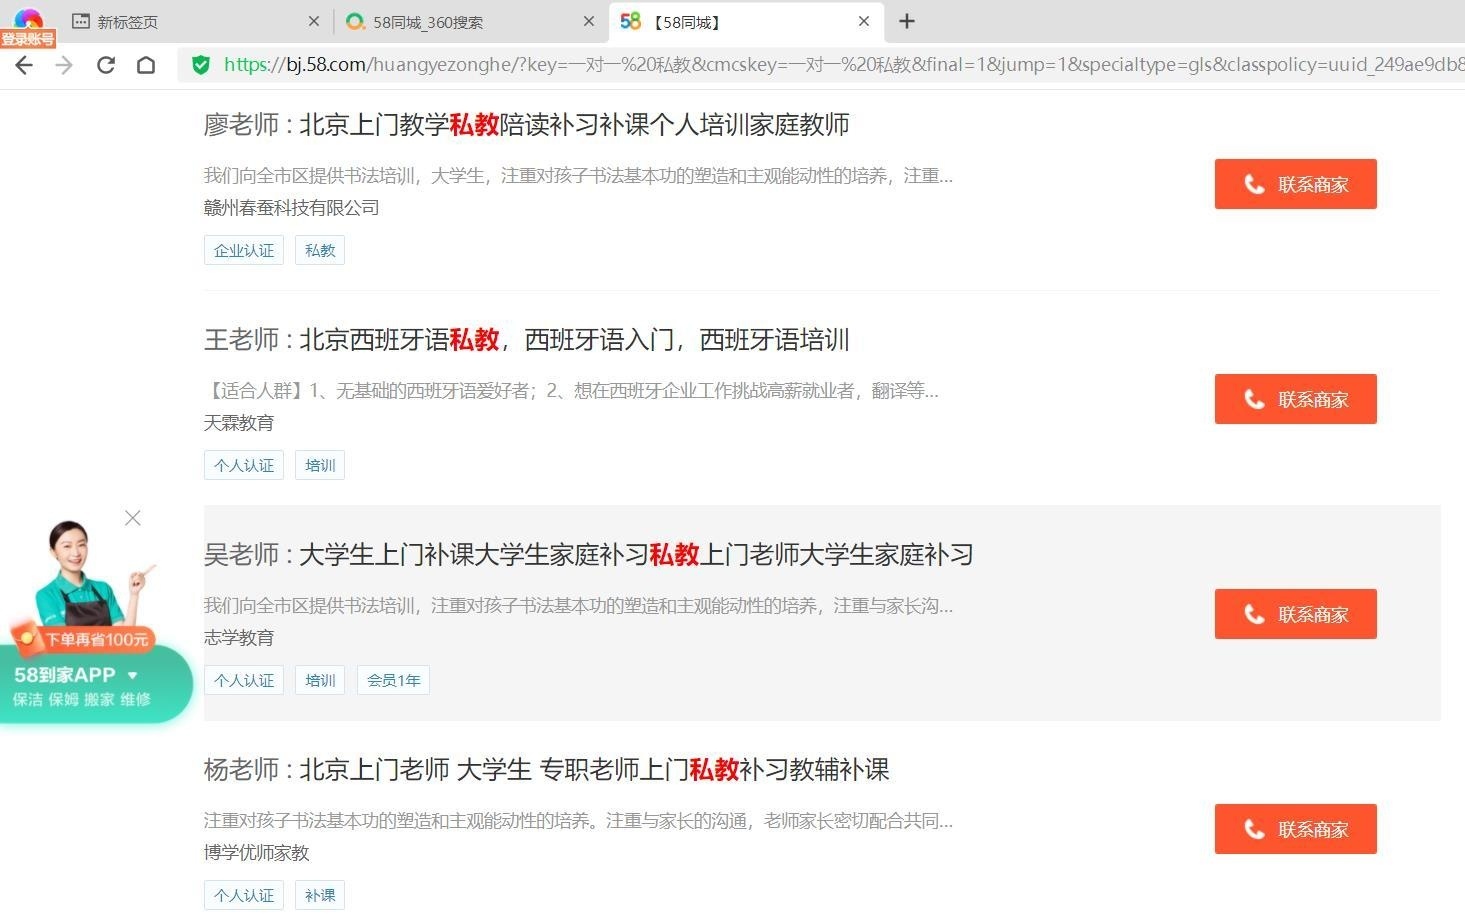1465x924 pixels.
Task: Expand the 58到家APP dropdown arrow
Action: click(133, 675)
